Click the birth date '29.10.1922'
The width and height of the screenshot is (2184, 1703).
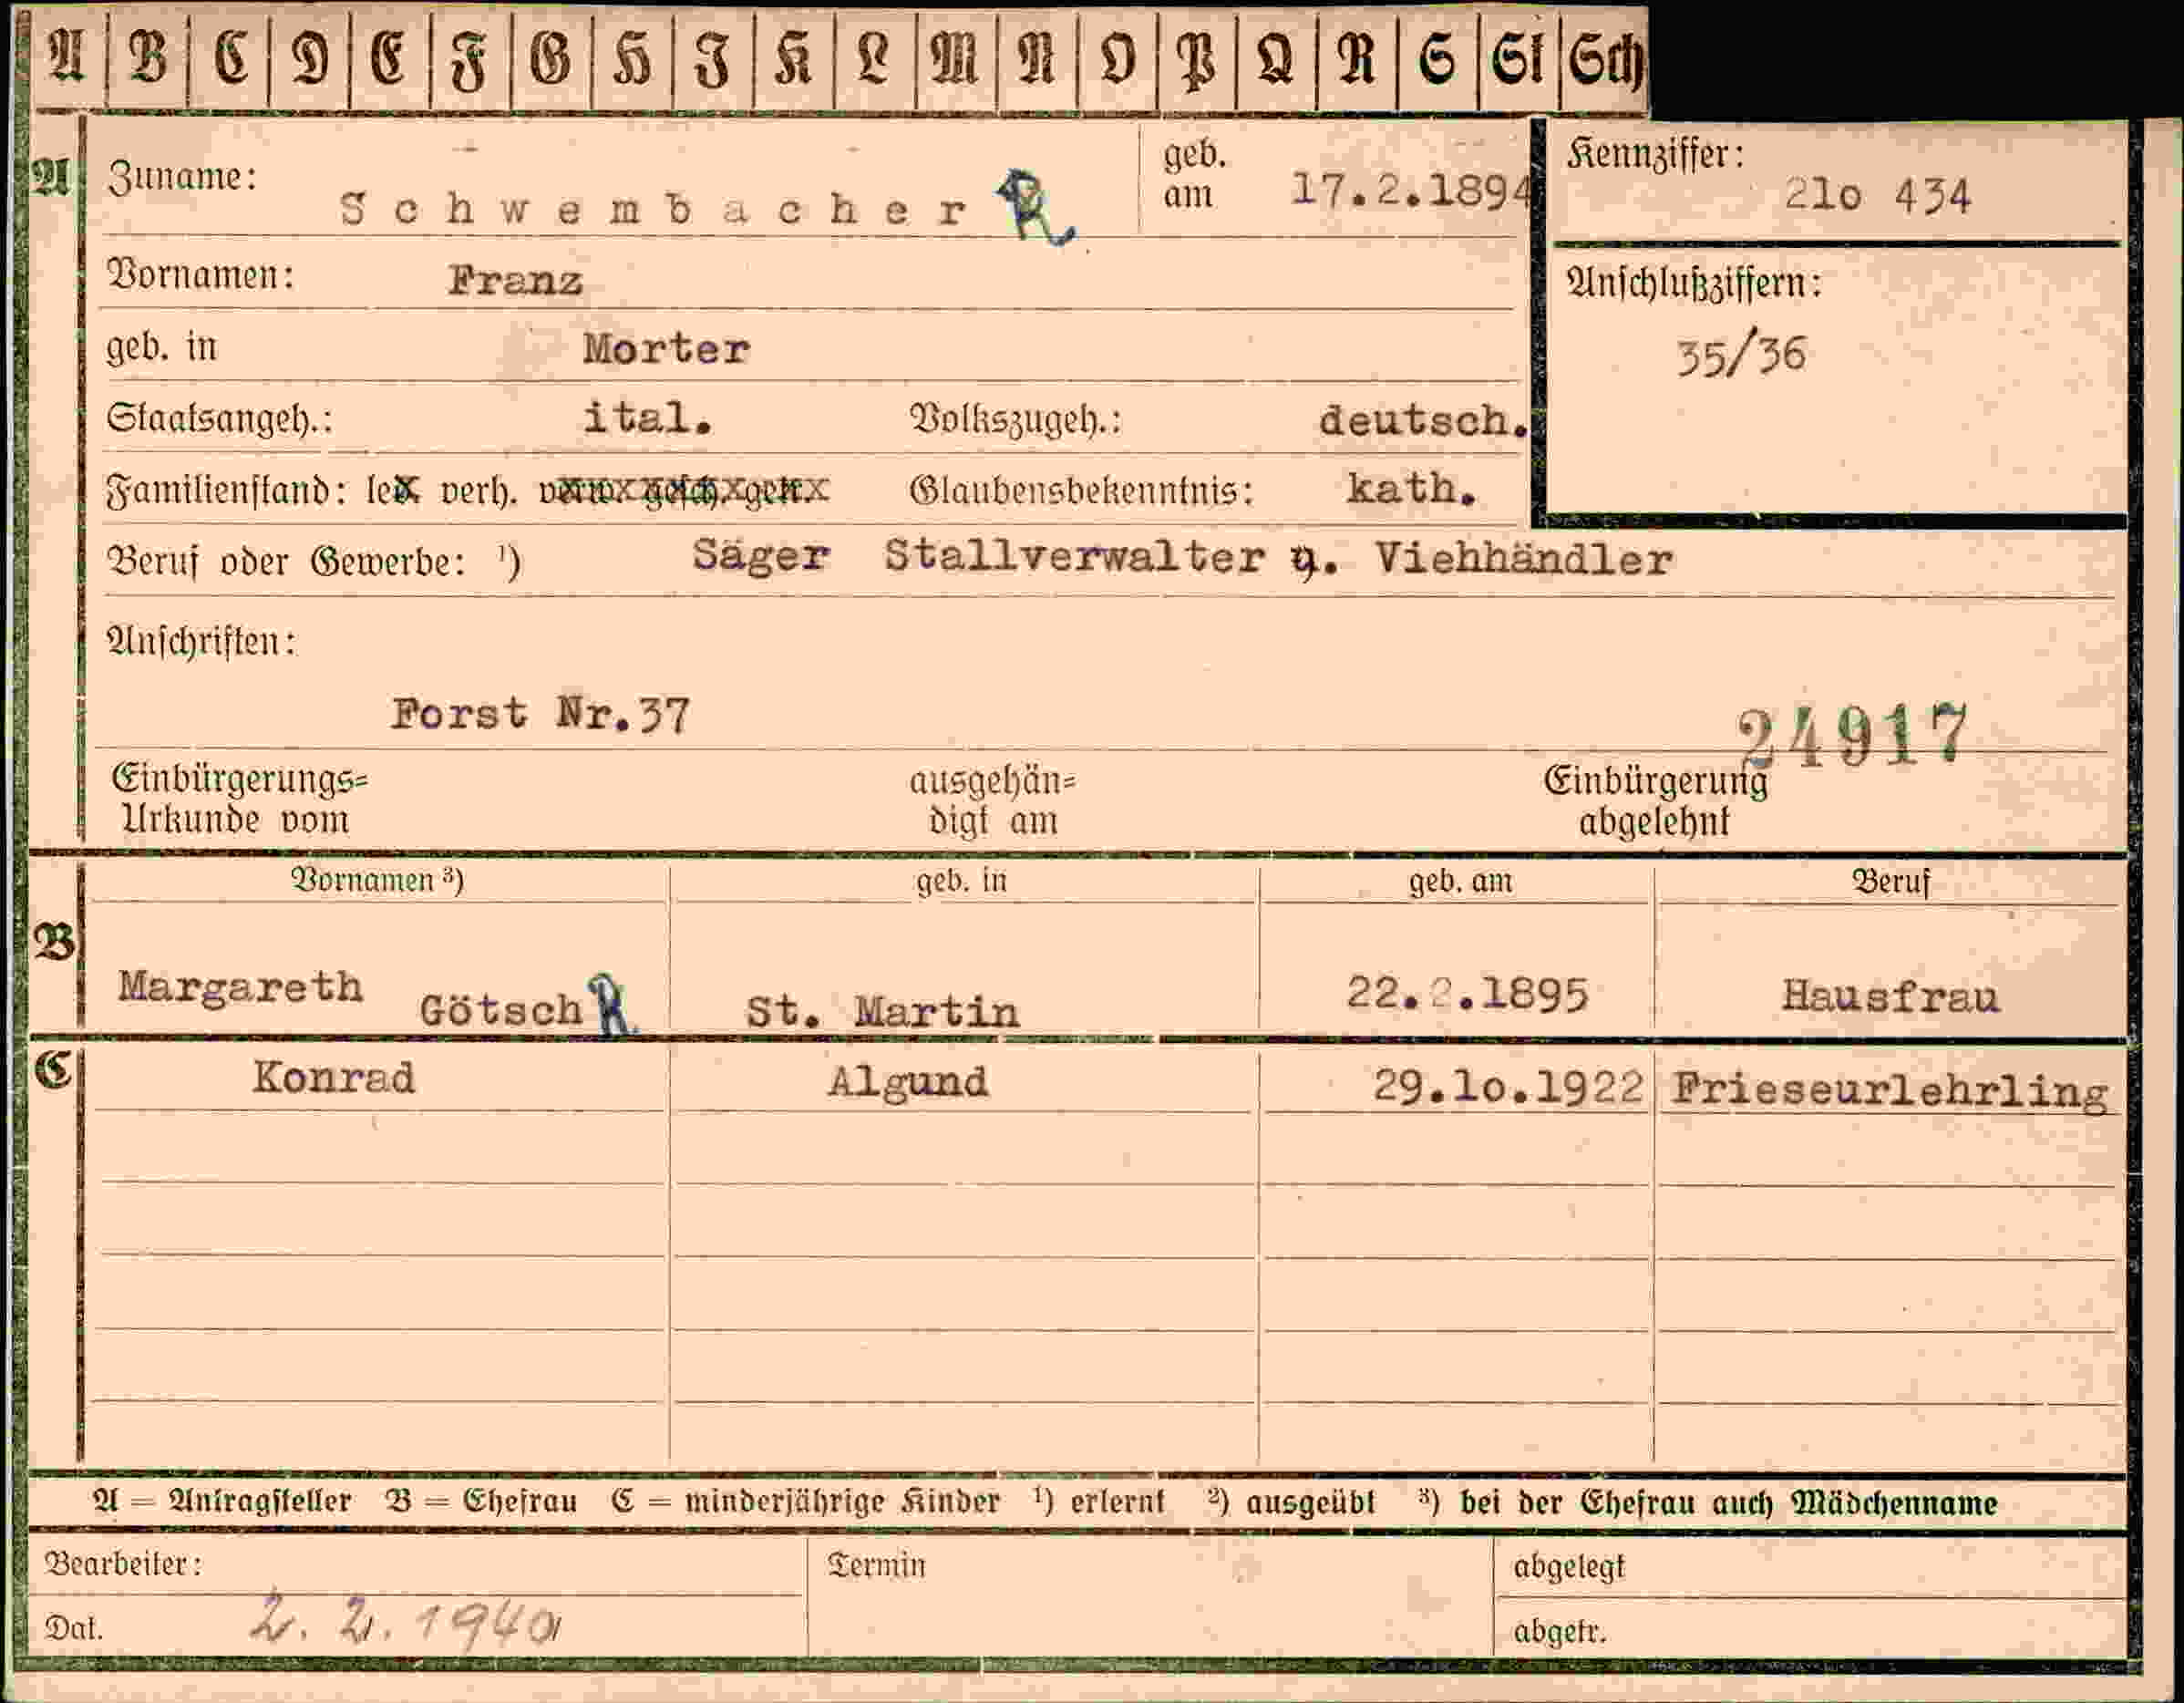tap(1508, 1087)
